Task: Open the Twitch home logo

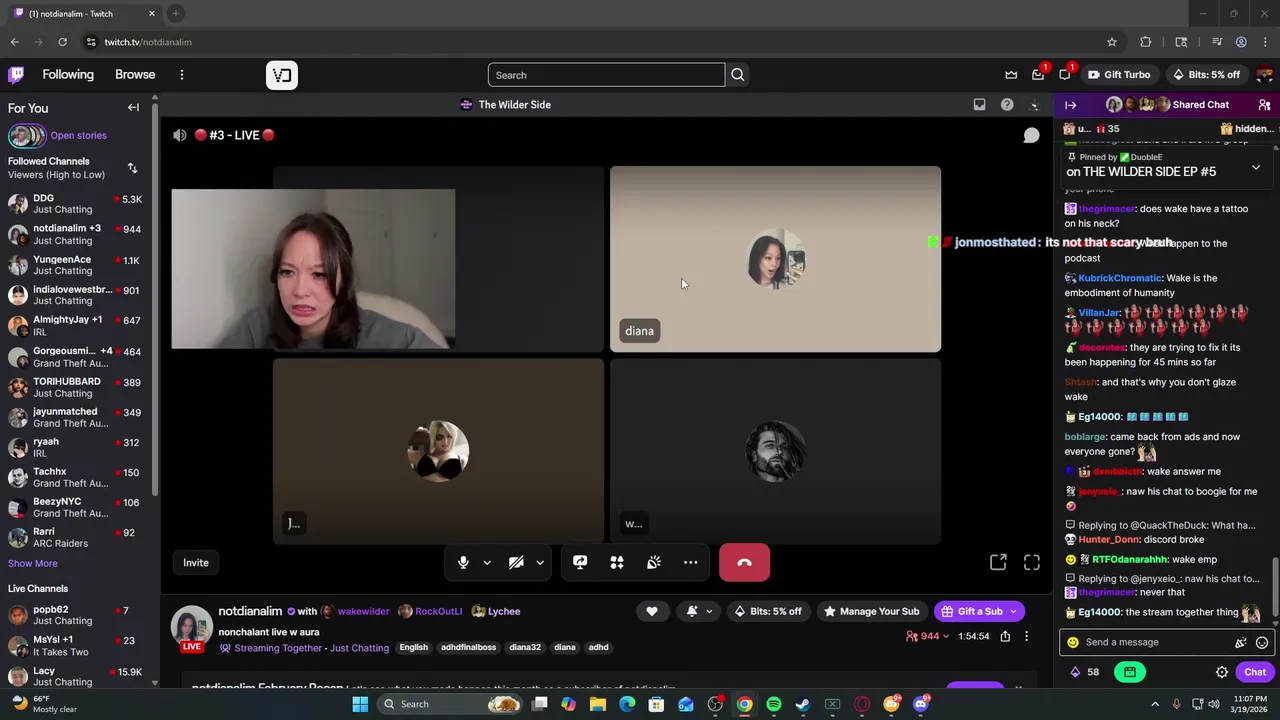Action: 16,75
